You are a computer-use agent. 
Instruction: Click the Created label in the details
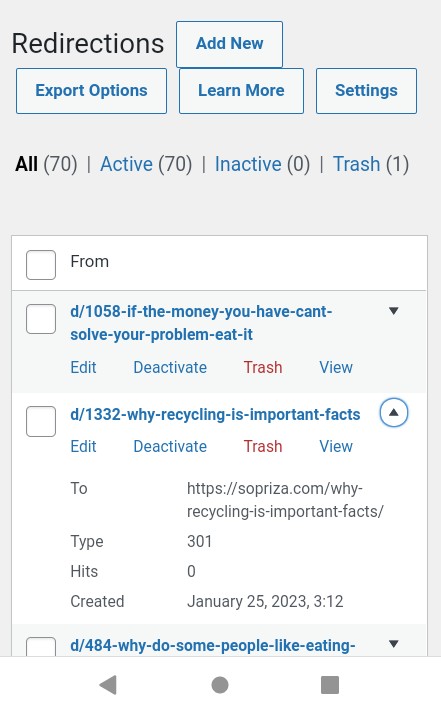[97, 602]
